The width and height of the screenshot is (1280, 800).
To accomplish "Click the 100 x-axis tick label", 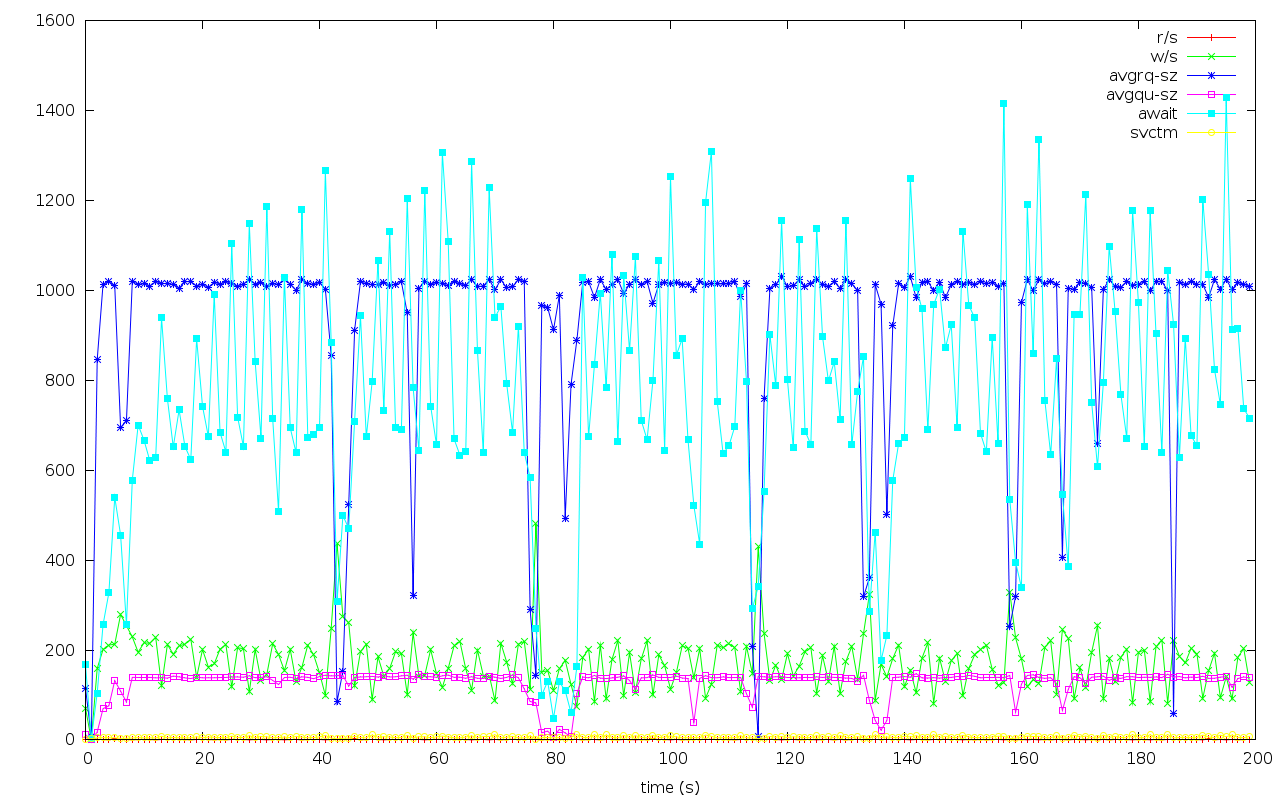I will tap(671, 759).
